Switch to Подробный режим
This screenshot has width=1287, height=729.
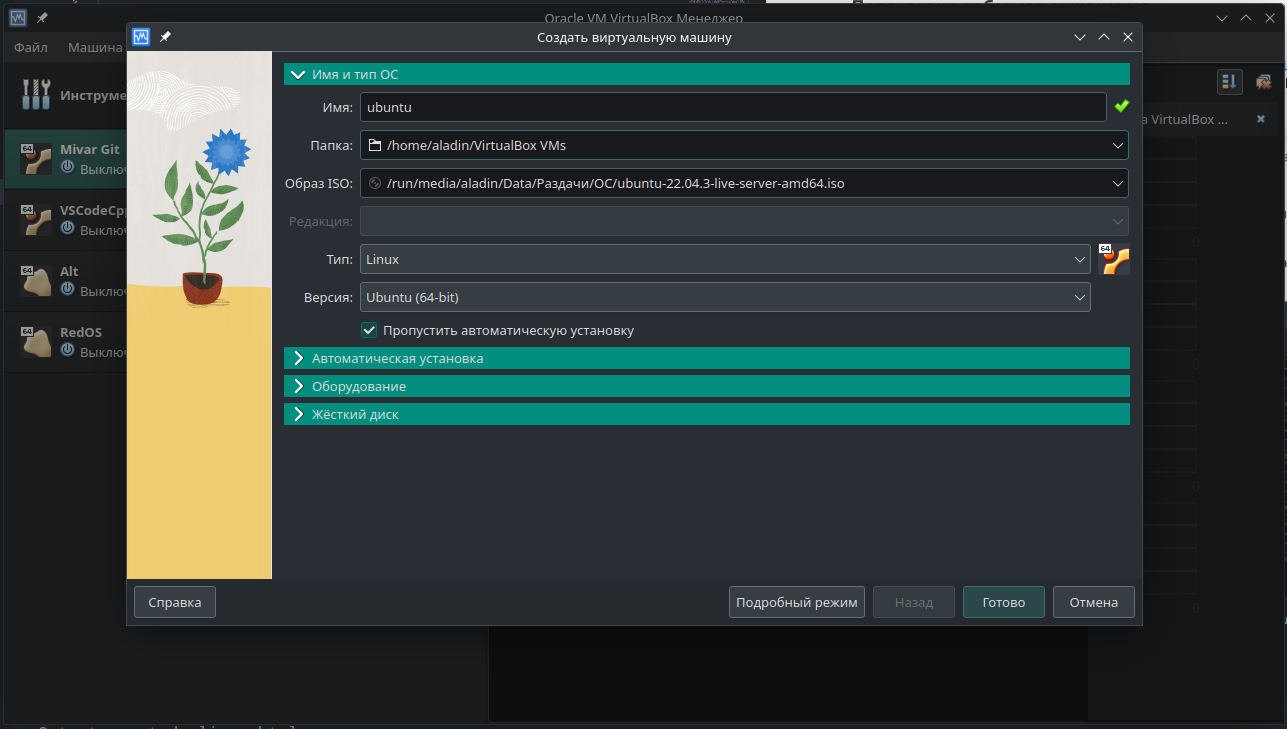796,601
